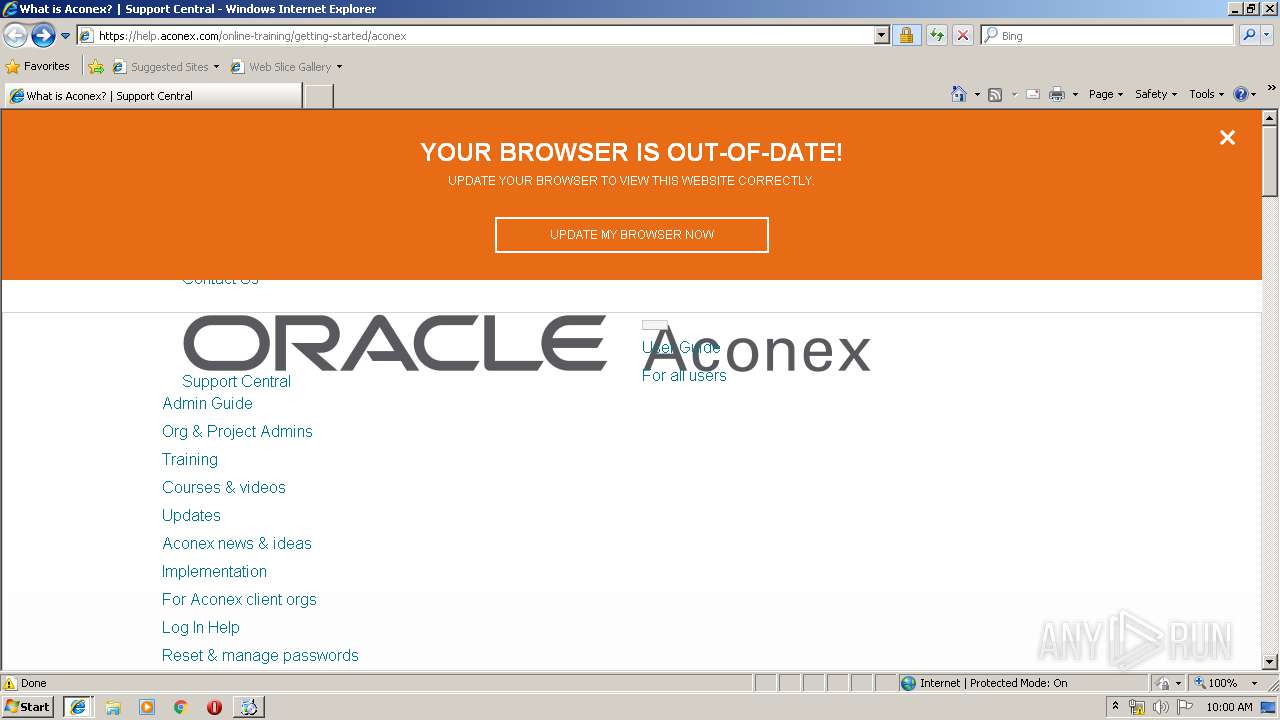Launch Opera from the taskbar
Screen dimensions: 1280x720
(x=214, y=707)
